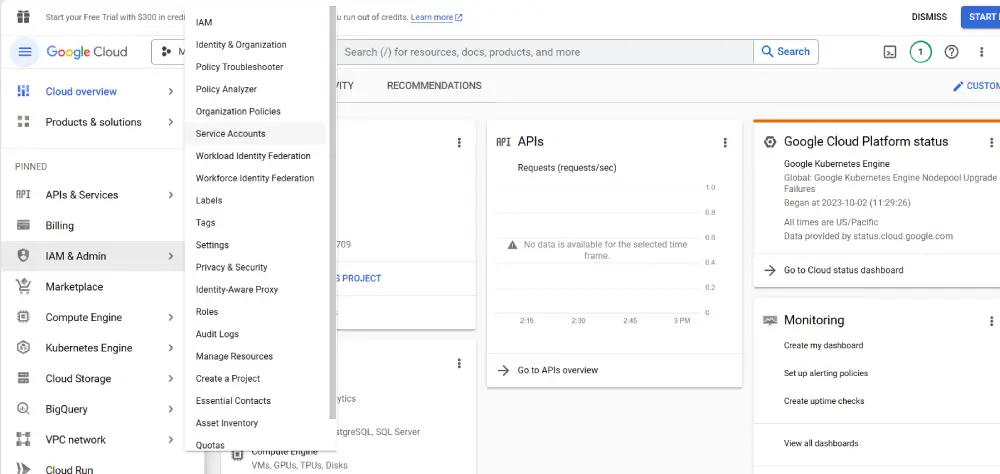Click the IAM & Admin shield icon
The height and width of the screenshot is (474, 1000).
point(24,256)
